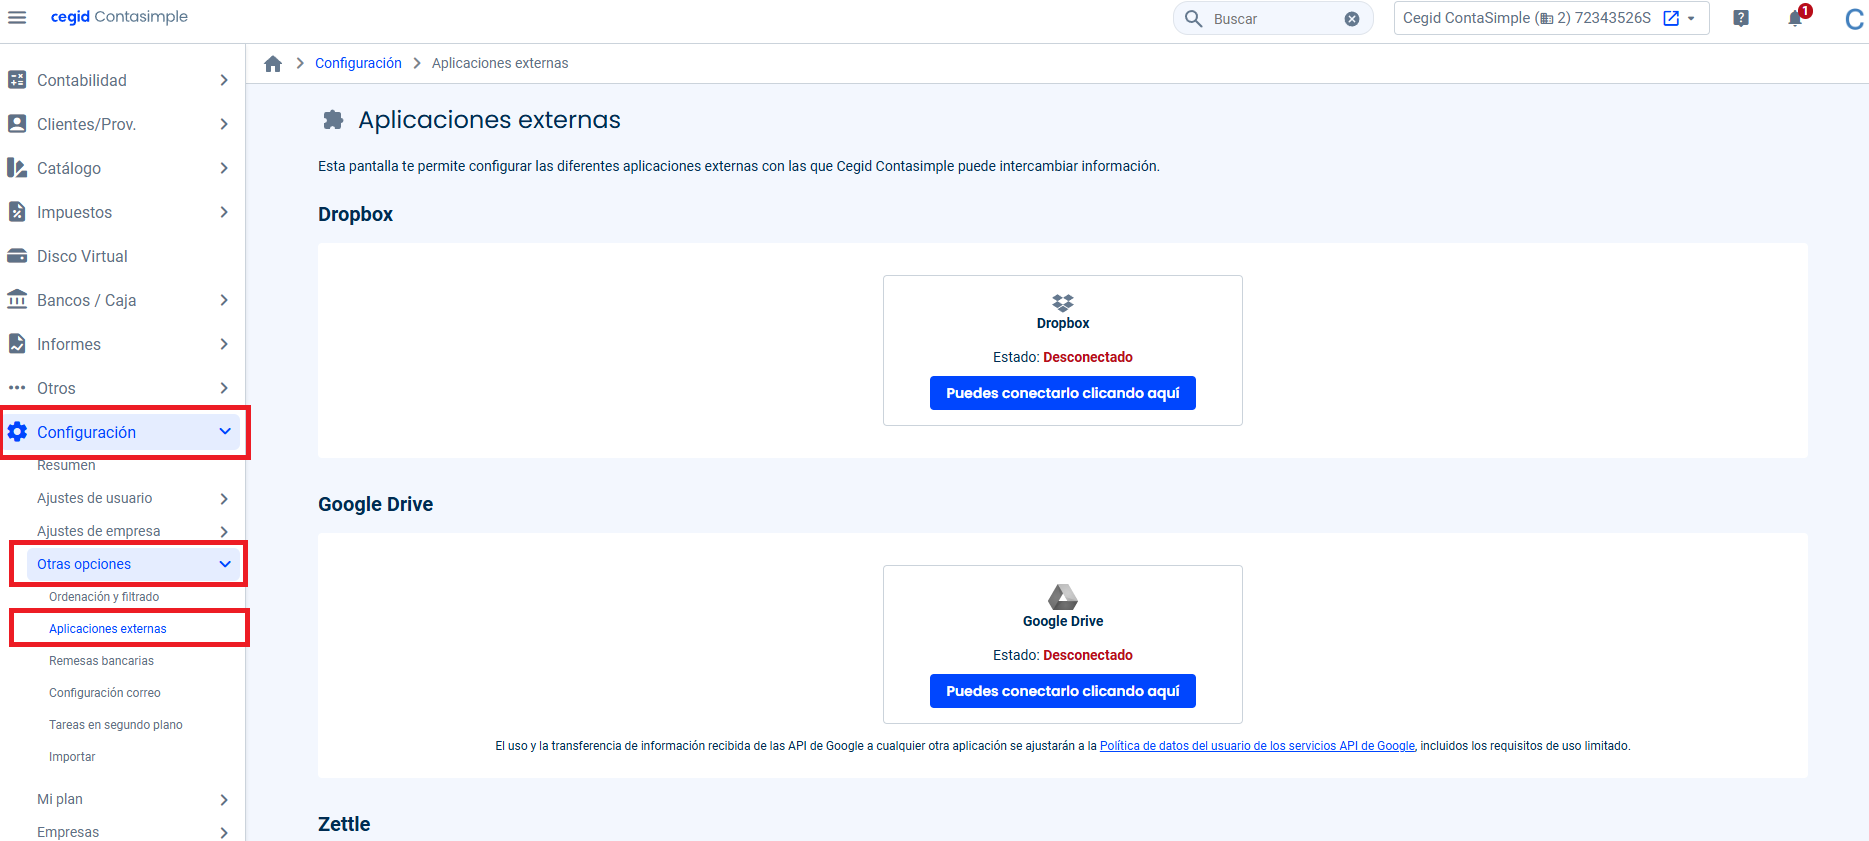Expand Ajustes de empresa chevron
The height and width of the screenshot is (841, 1869).
pos(224,531)
